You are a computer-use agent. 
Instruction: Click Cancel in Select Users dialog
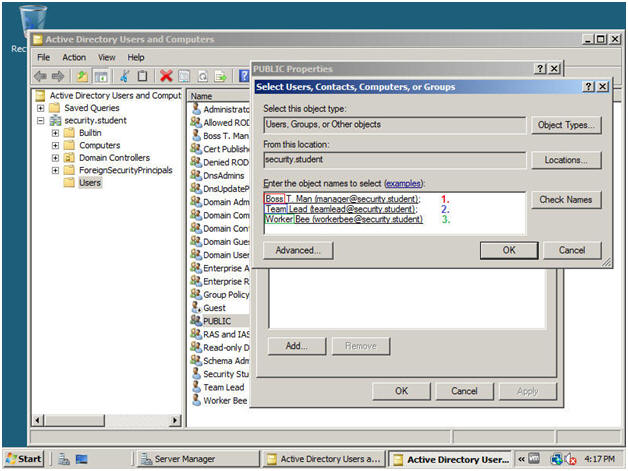coord(572,250)
